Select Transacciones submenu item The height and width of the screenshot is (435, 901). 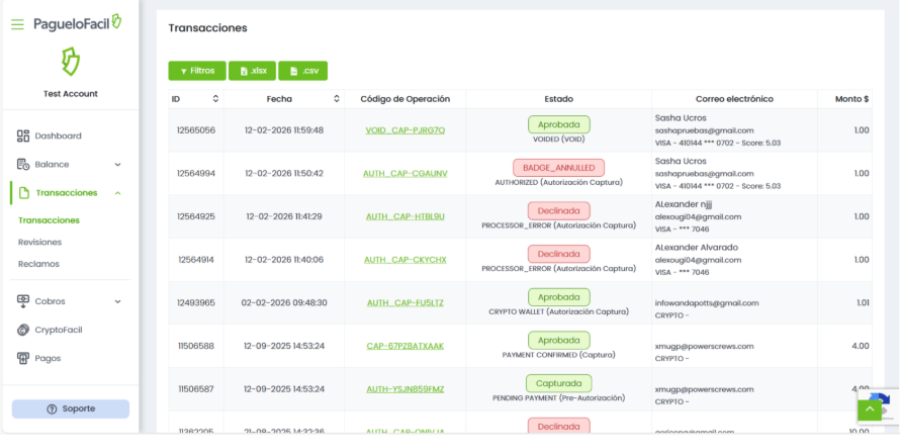(49, 220)
